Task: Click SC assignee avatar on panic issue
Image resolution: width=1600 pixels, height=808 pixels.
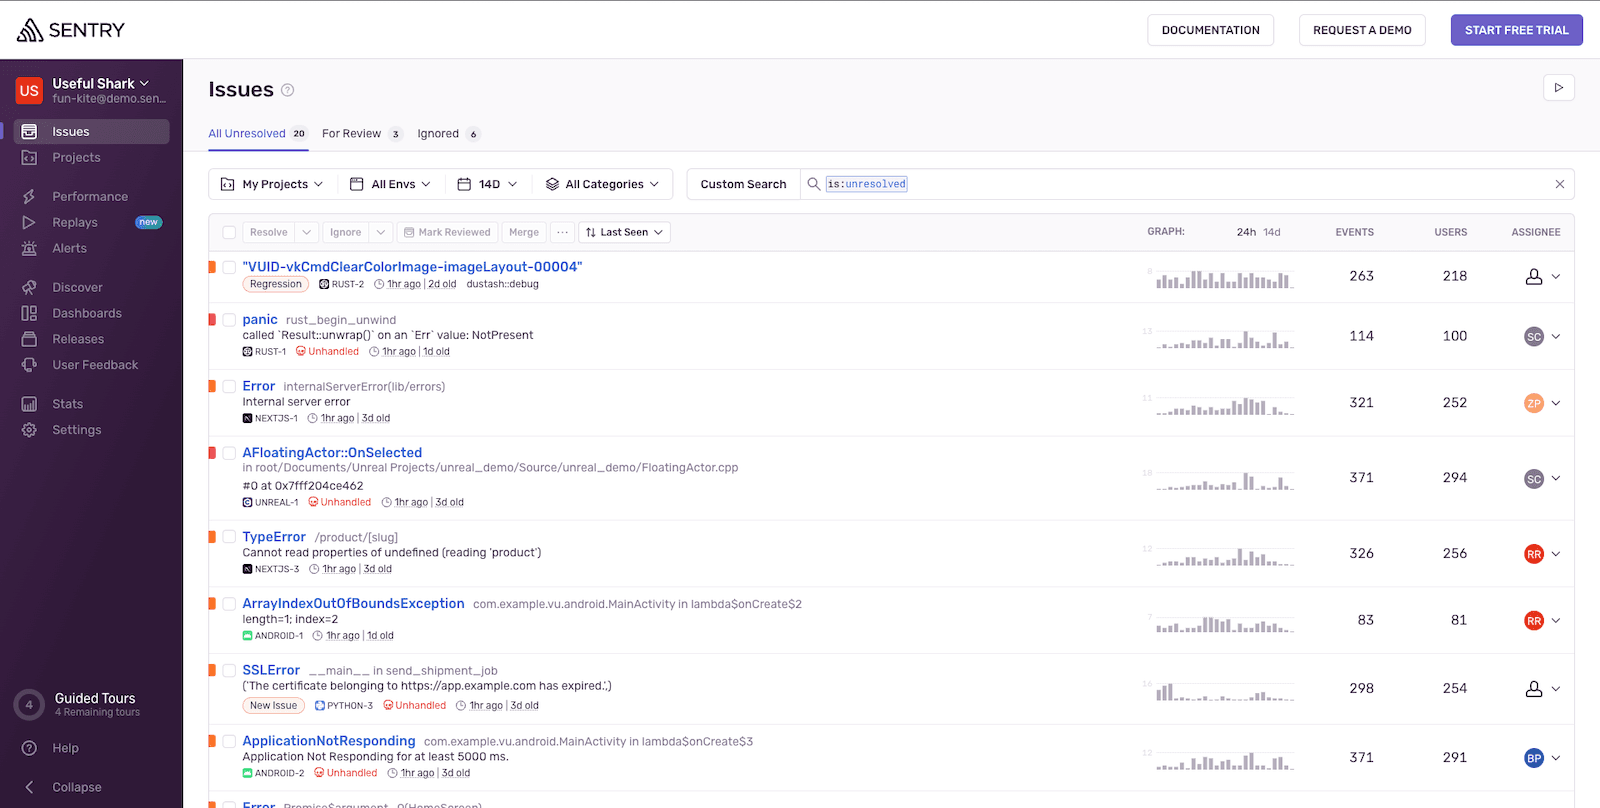Action: (x=1534, y=337)
